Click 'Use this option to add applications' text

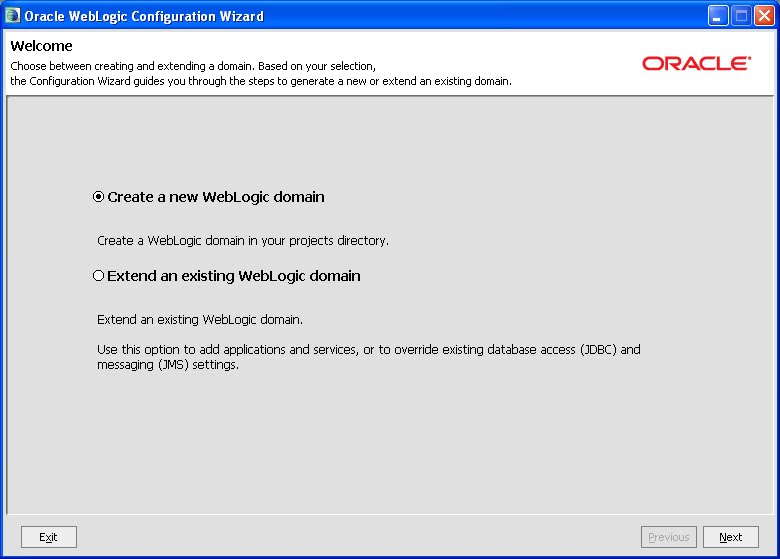pos(369,357)
